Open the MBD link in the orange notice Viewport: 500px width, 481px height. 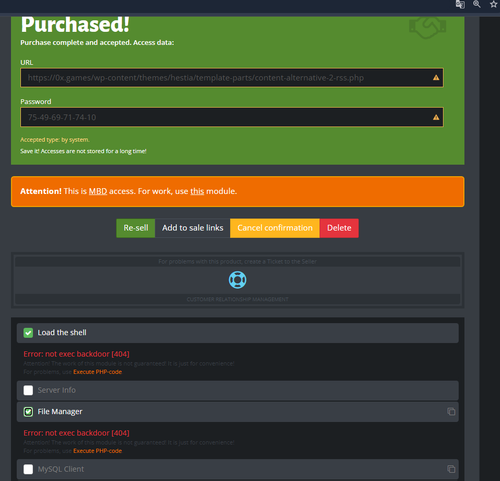pyautogui.click(x=98, y=191)
